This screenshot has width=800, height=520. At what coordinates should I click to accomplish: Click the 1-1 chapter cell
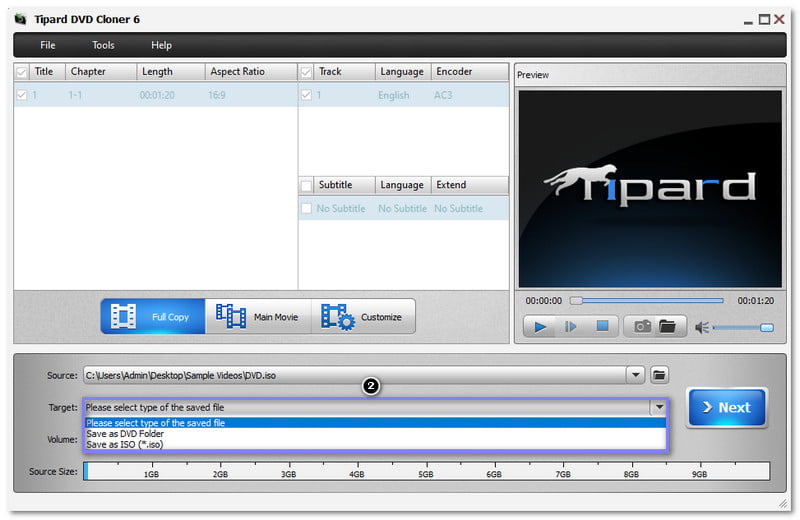coord(75,95)
